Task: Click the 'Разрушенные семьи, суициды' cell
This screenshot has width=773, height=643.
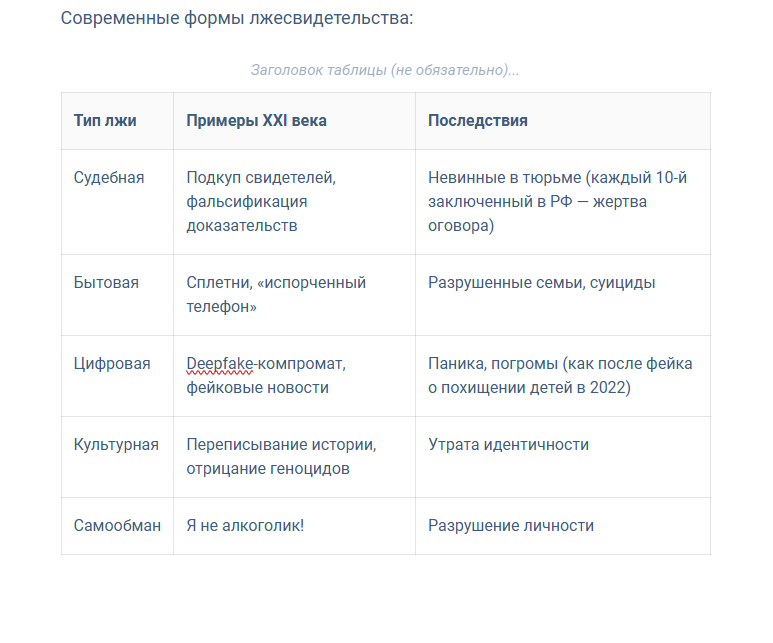Action: pyautogui.click(x=562, y=295)
